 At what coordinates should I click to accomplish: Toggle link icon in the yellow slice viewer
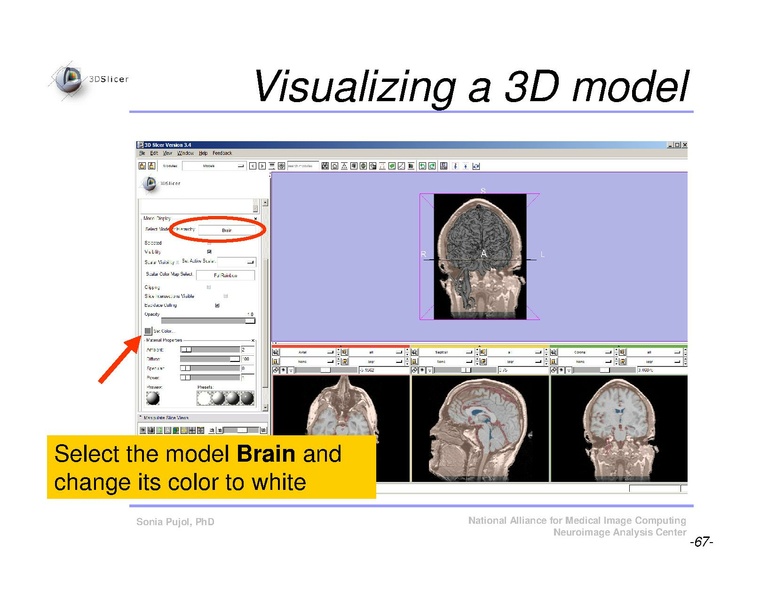click(415, 370)
